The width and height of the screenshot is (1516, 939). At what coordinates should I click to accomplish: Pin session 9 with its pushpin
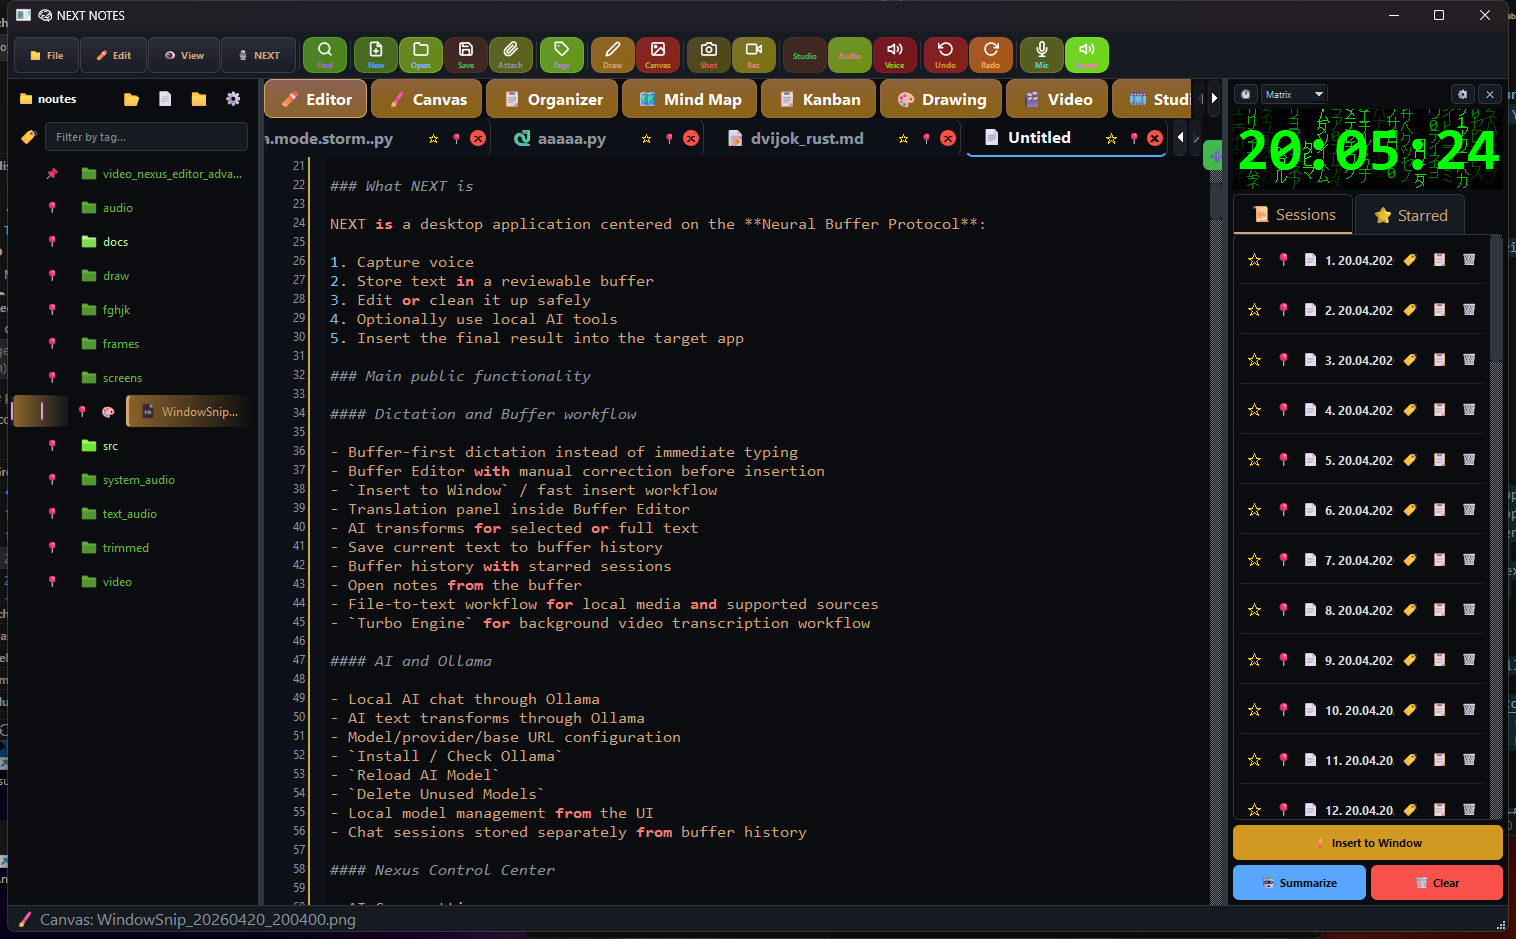click(x=1283, y=660)
